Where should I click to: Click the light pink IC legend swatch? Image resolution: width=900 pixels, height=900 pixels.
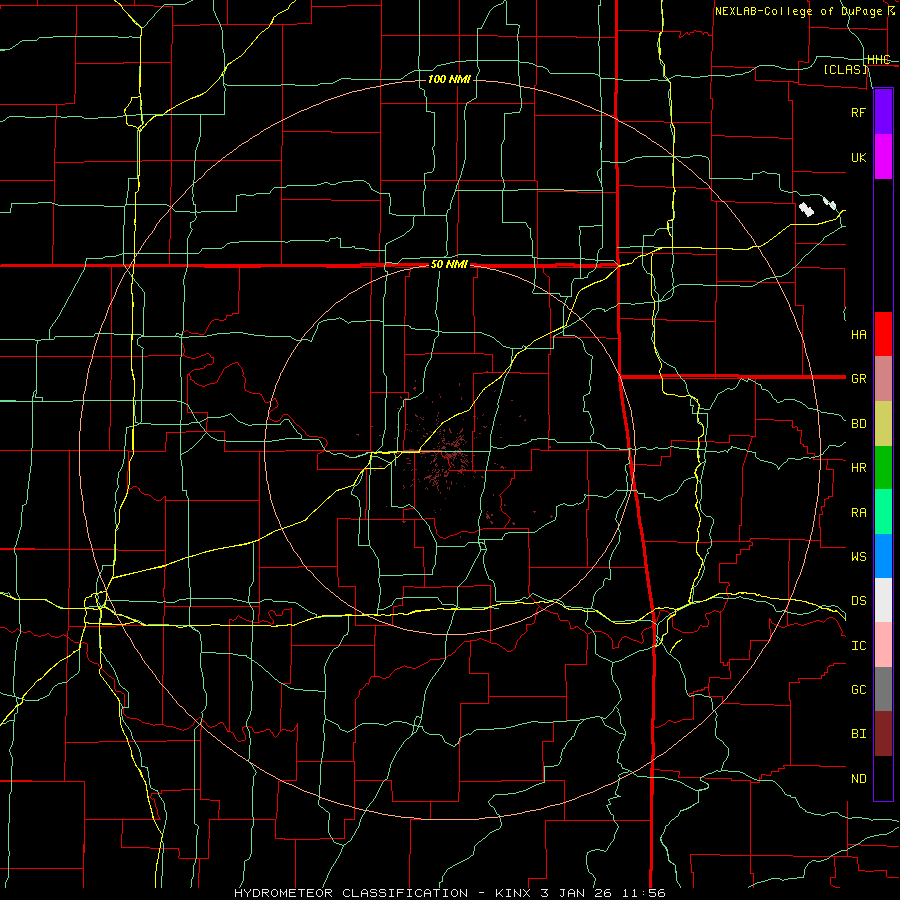point(883,645)
